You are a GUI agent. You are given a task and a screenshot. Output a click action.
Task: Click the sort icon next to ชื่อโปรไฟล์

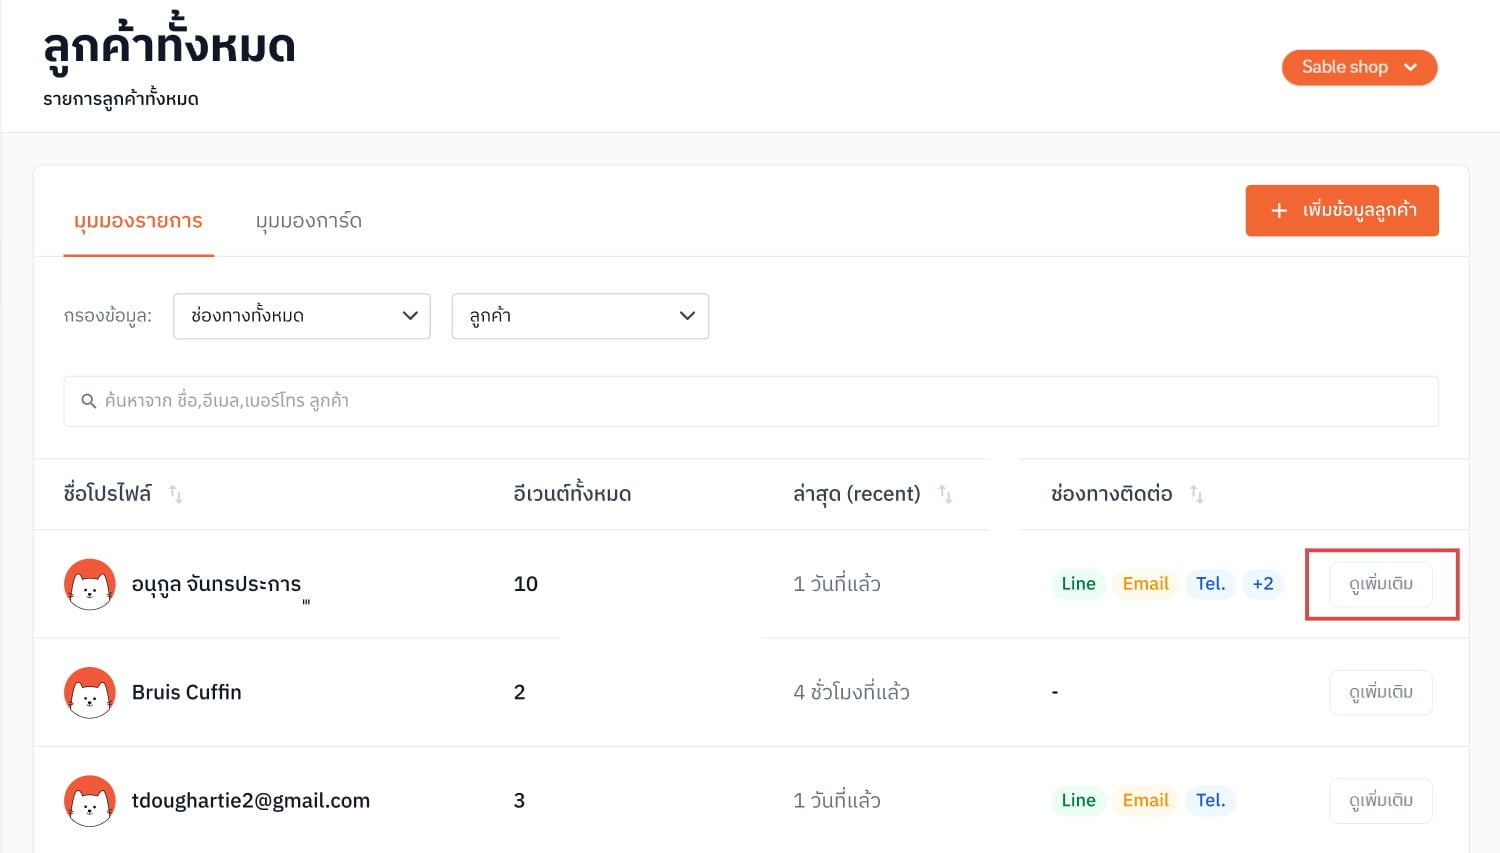tap(176, 494)
